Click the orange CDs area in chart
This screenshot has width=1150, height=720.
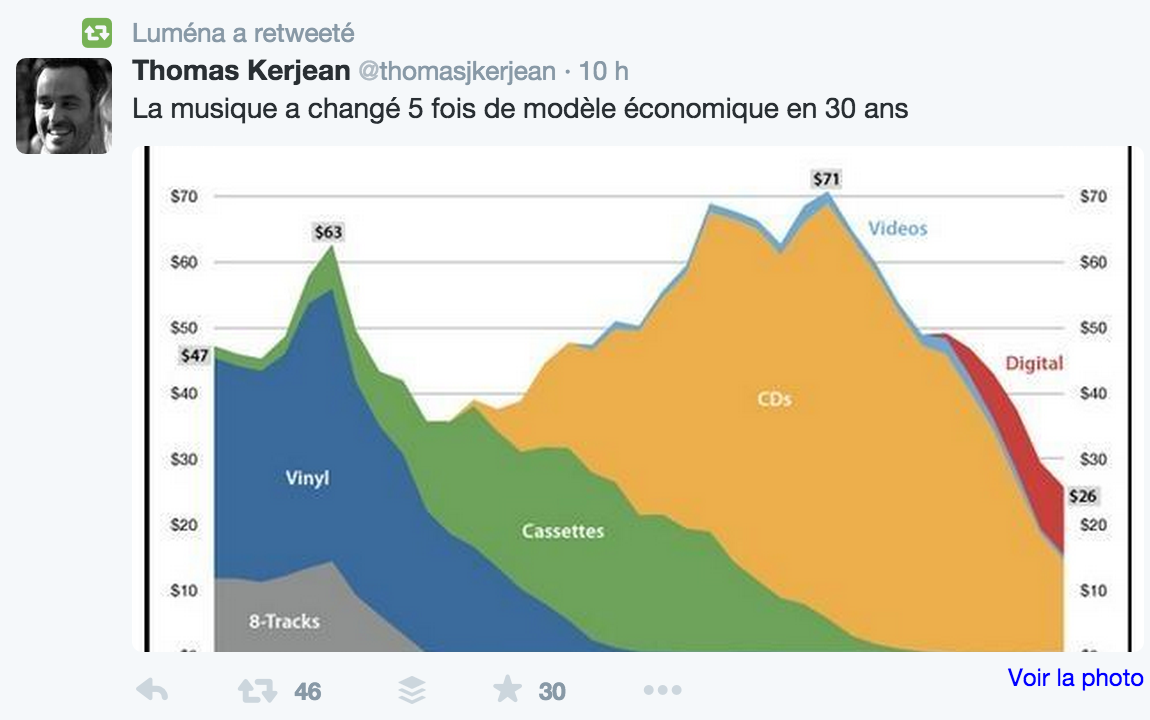click(774, 399)
